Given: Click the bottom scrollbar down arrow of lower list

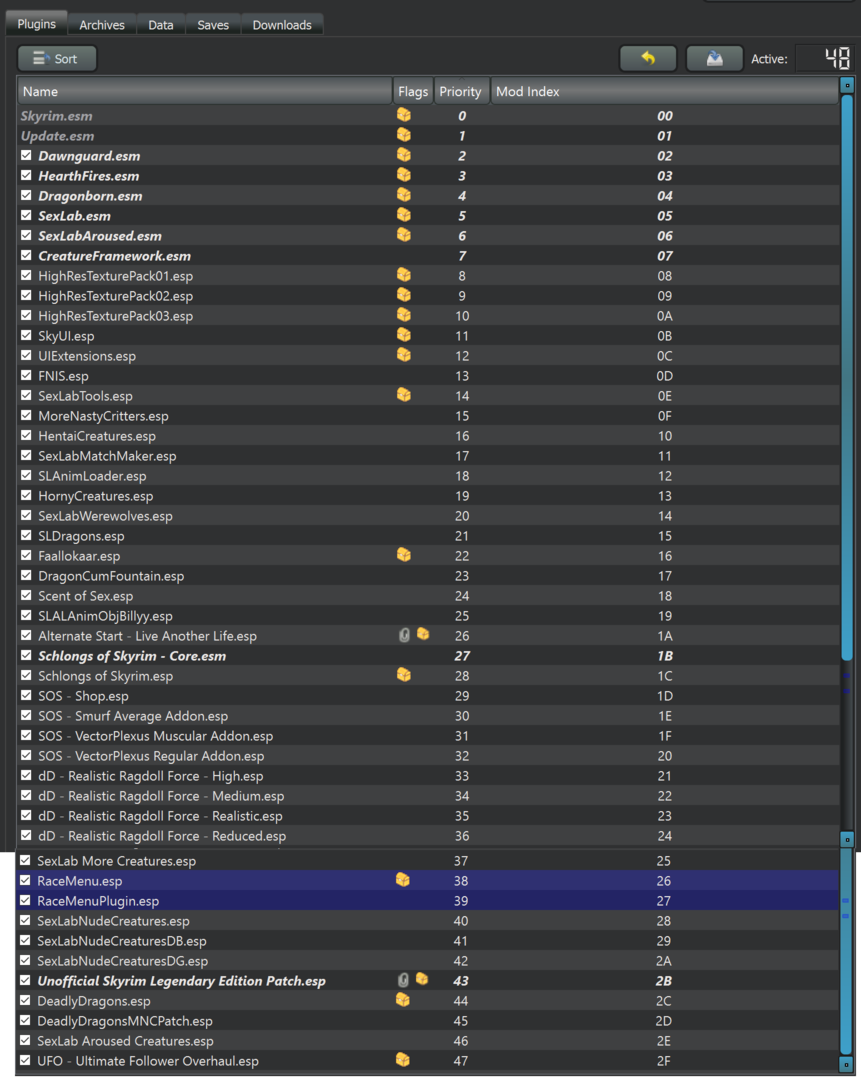Looking at the screenshot, I should [x=847, y=1065].
